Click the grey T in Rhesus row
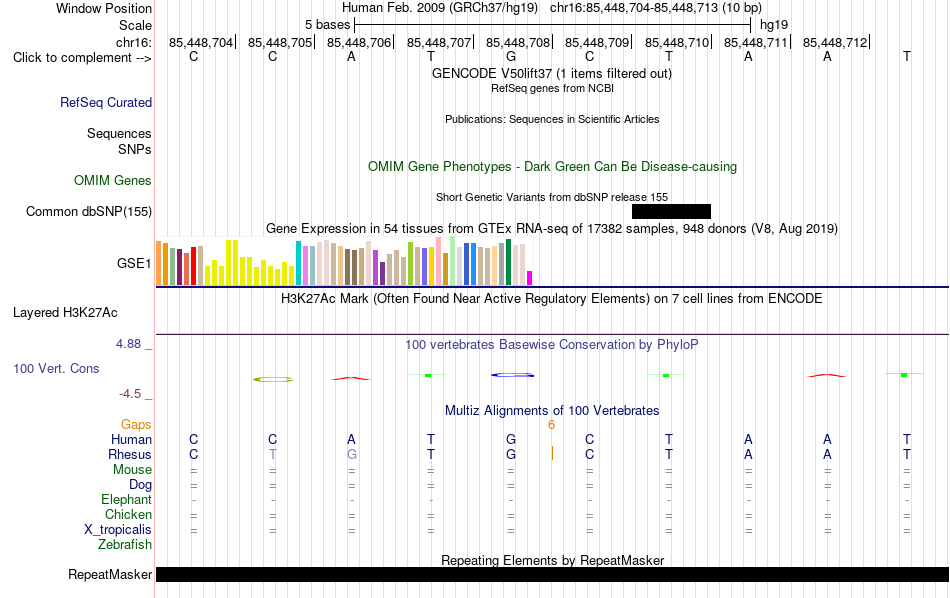 pyautogui.click(x=273, y=454)
